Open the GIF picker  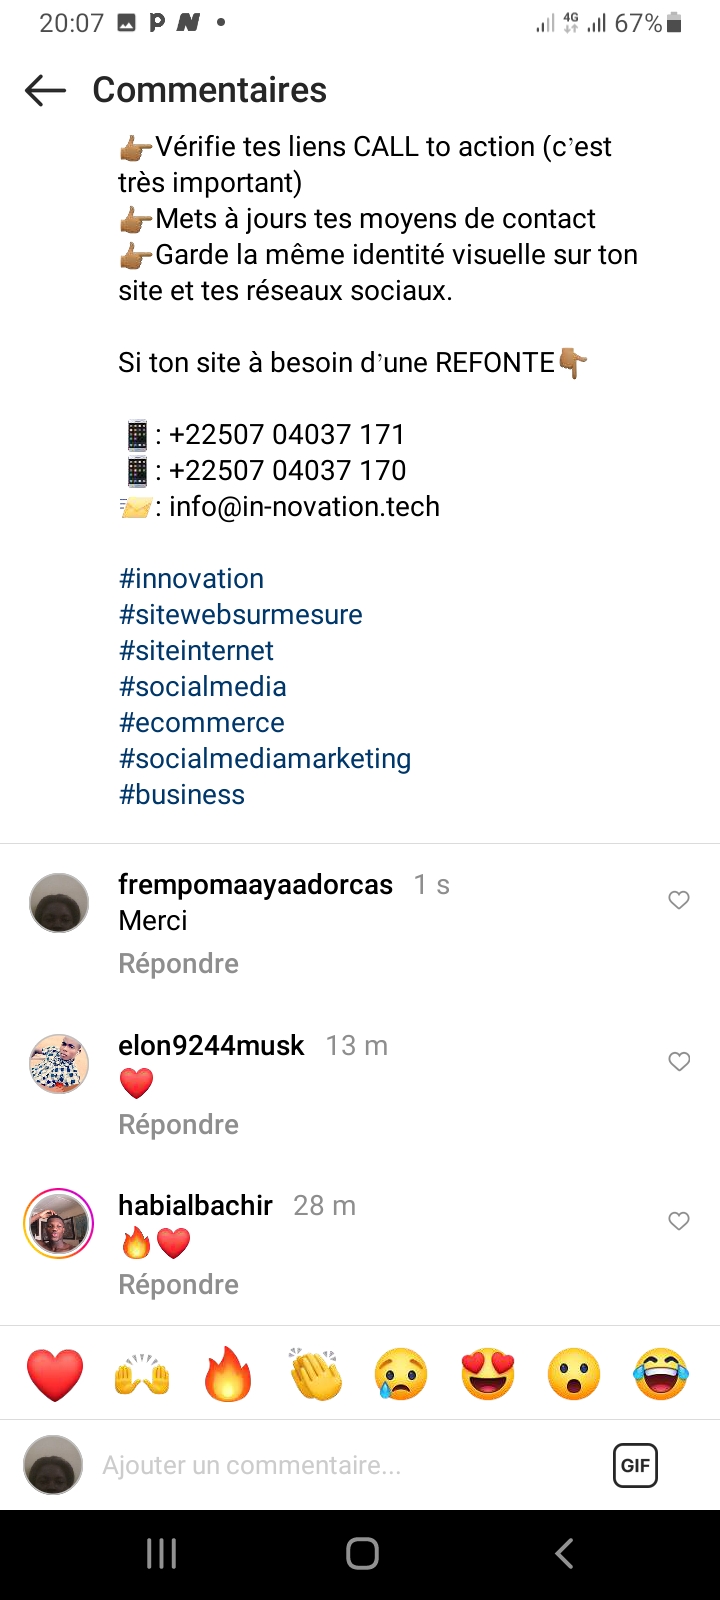tap(635, 1465)
